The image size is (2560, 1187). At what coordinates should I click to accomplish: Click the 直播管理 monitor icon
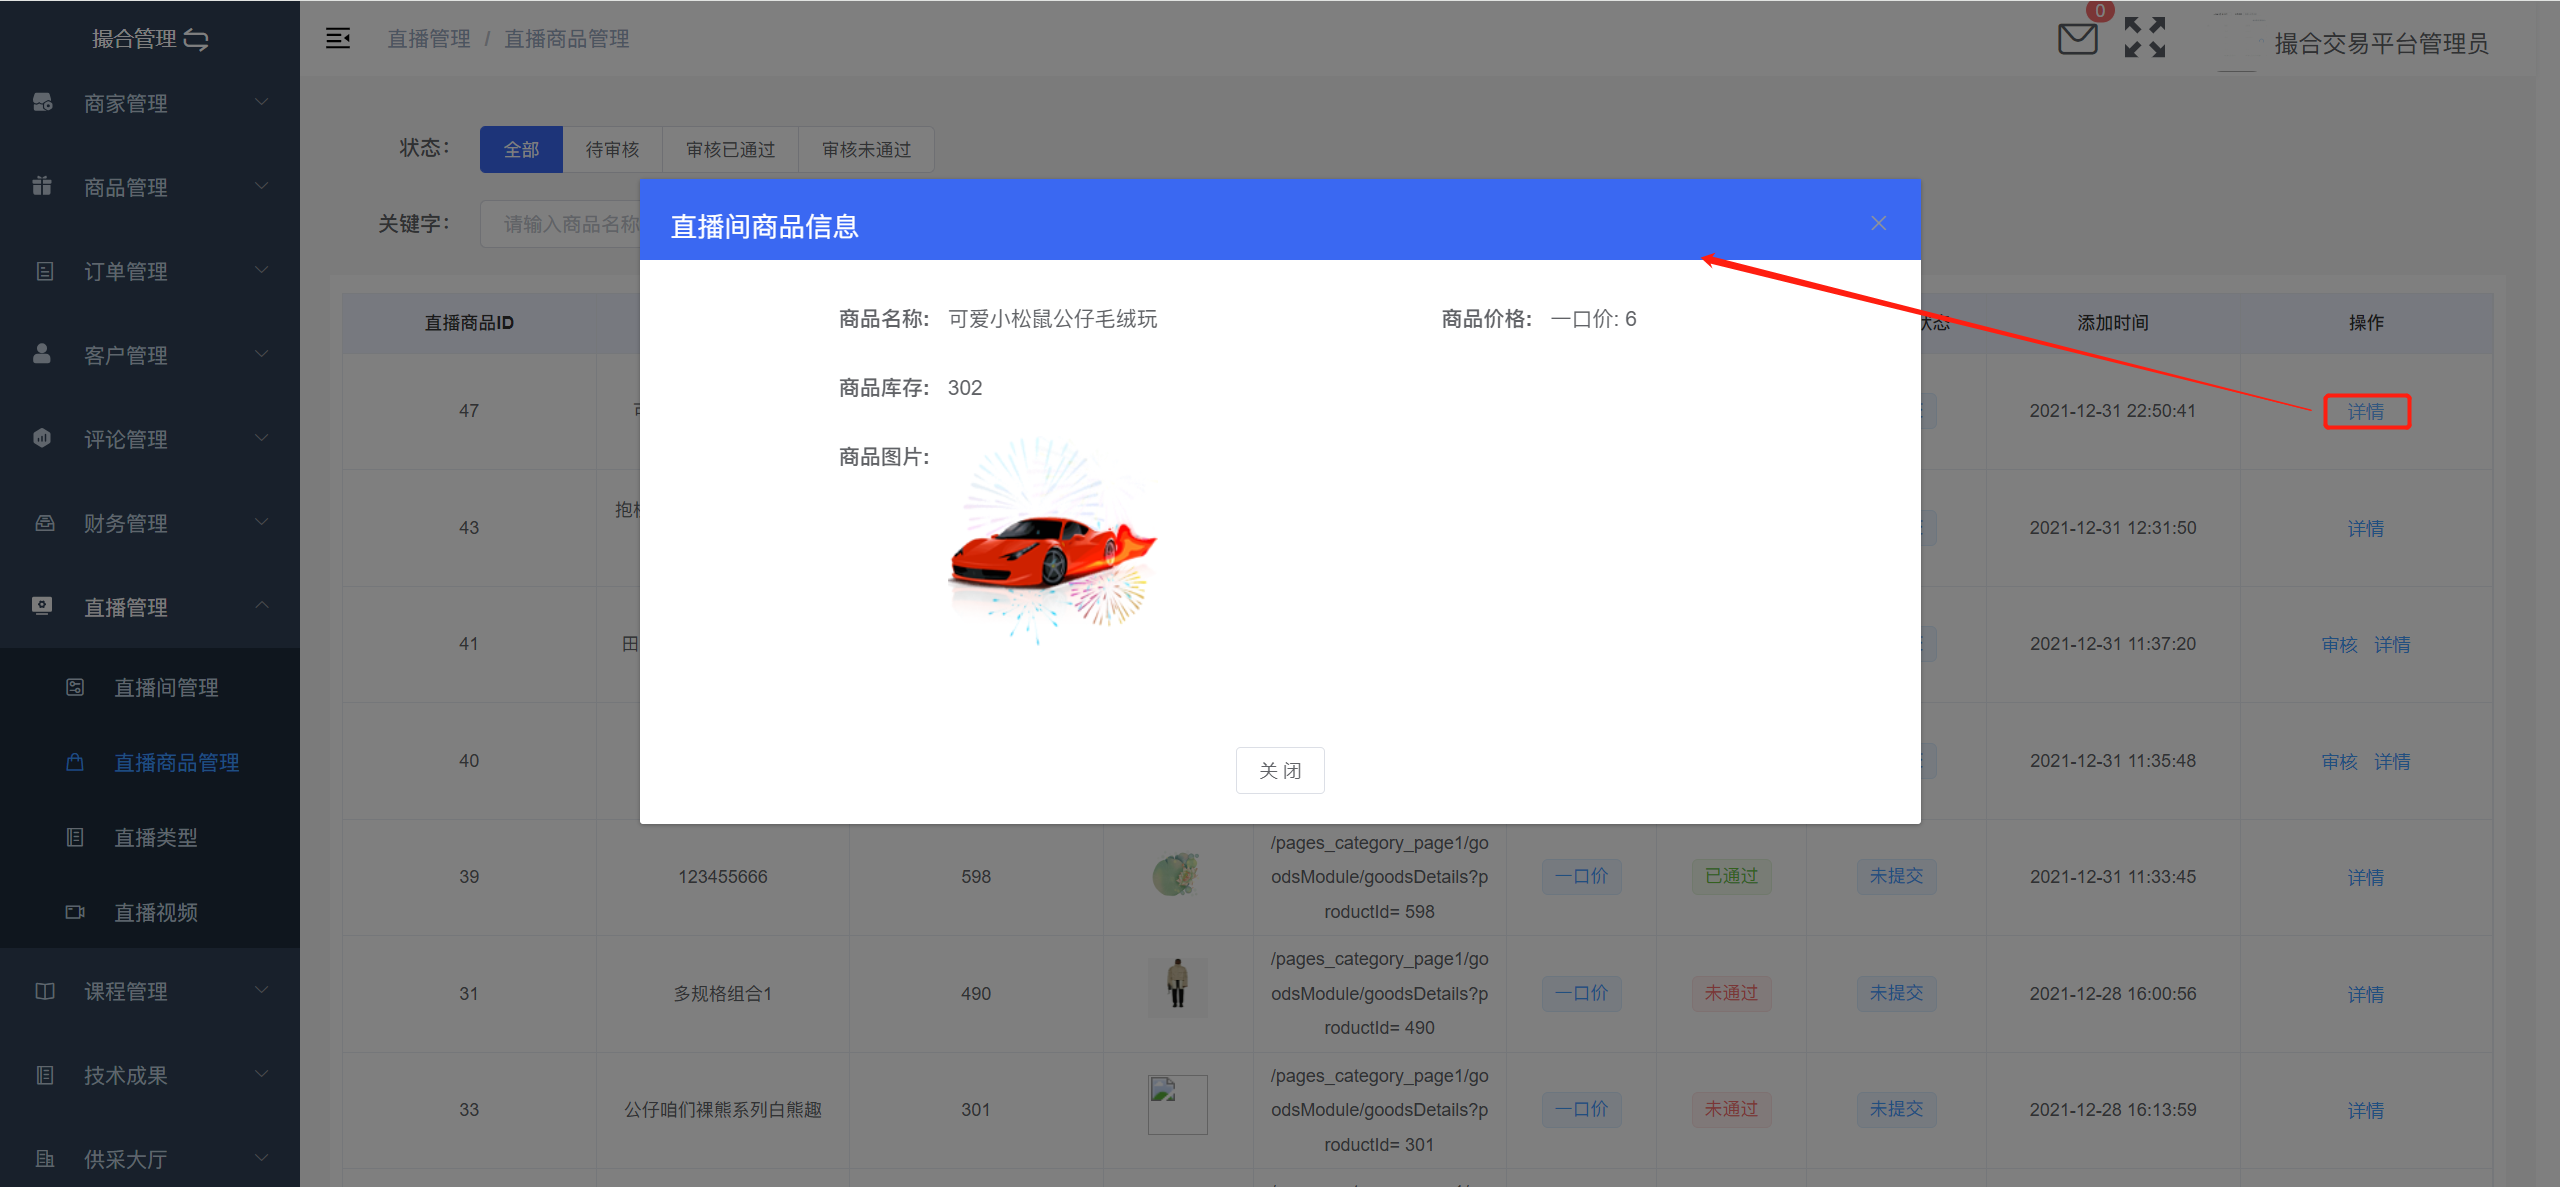(x=42, y=606)
